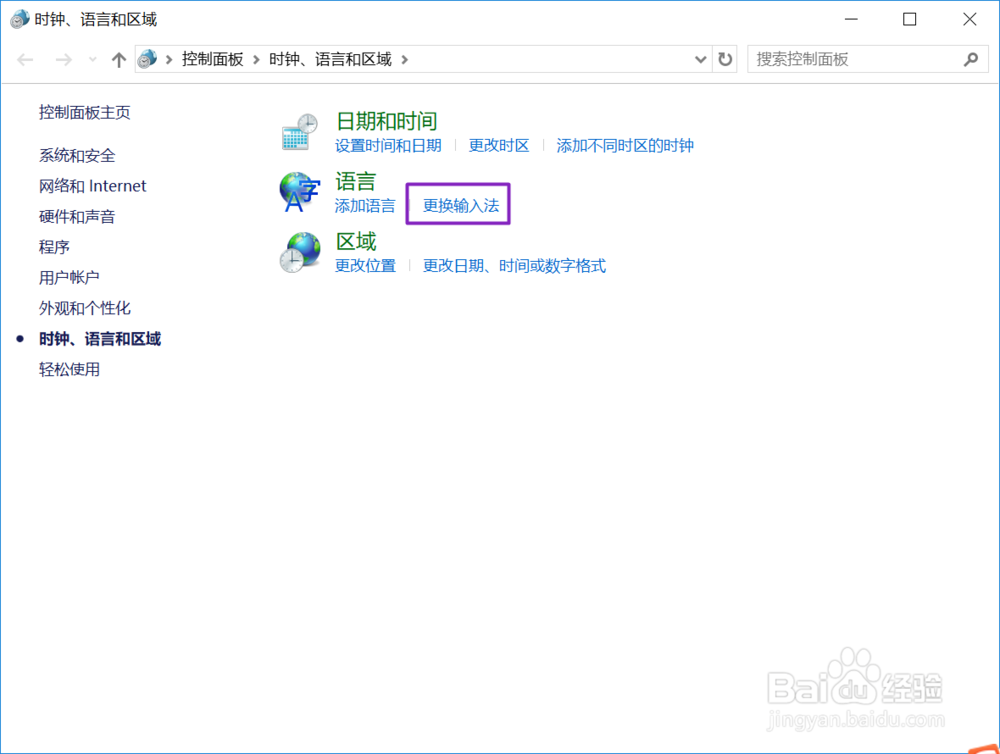Screen dimensions: 1000x754
Task: Click the Date and Time clock icon
Action: (298, 130)
